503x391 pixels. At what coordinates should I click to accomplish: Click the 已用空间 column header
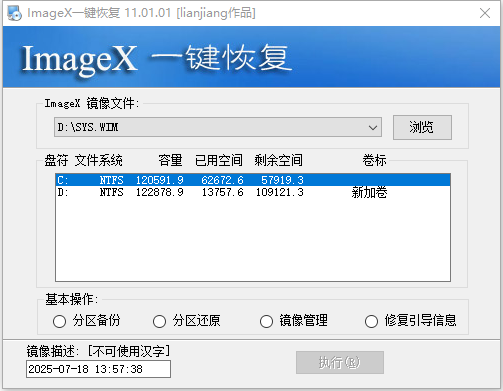(x=219, y=160)
